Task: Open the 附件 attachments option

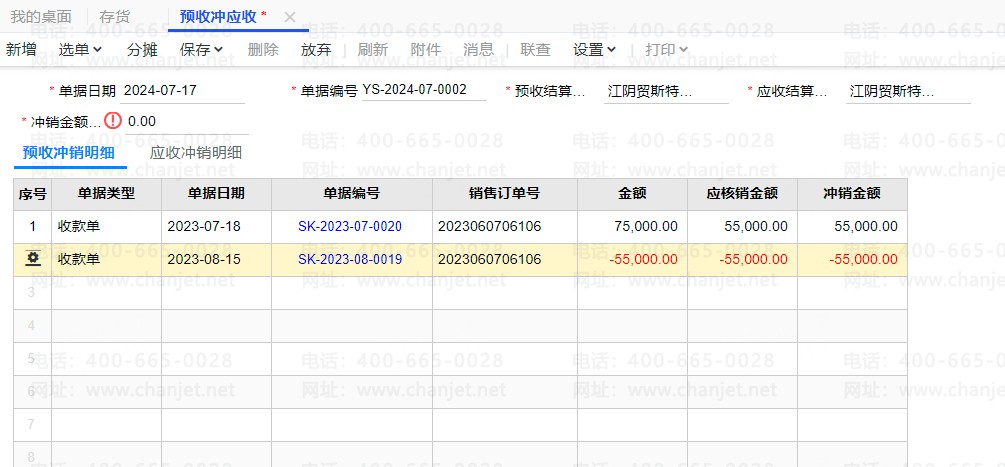Action: click(426, 49)
